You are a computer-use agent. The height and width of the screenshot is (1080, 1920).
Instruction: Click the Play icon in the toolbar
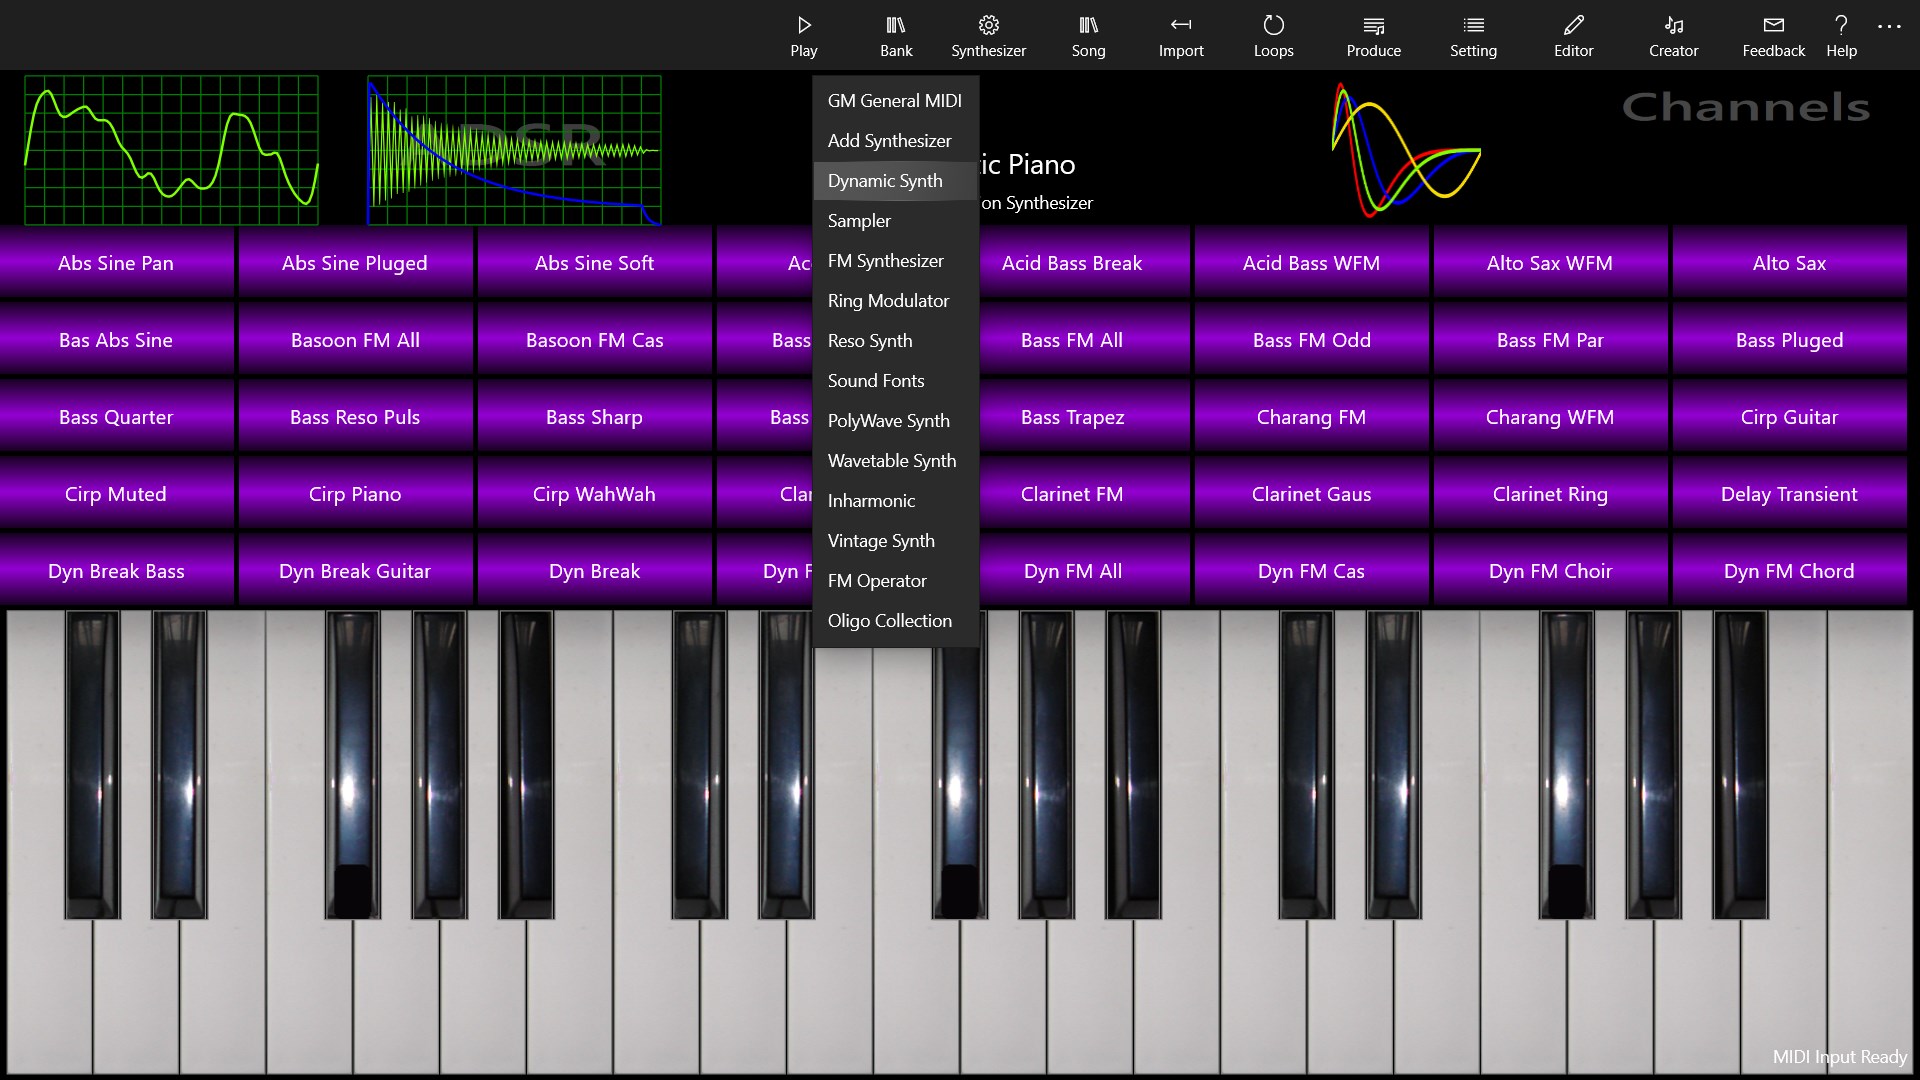click(803, 35)
